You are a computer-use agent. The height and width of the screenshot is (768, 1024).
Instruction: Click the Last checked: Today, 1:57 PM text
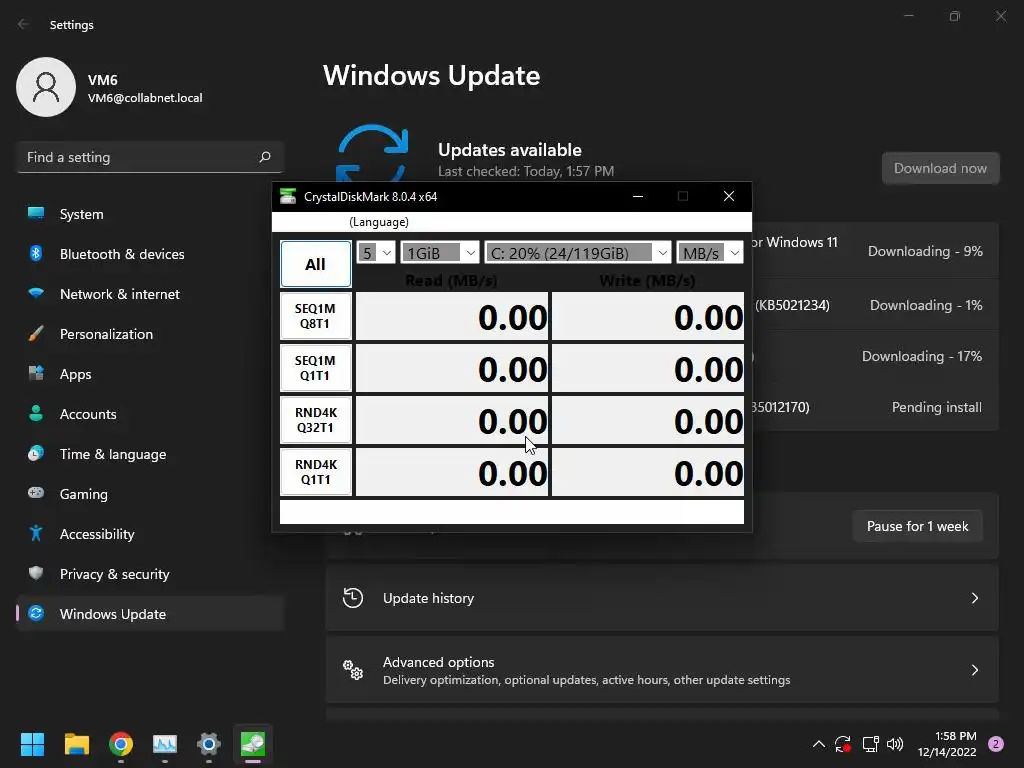526,171
